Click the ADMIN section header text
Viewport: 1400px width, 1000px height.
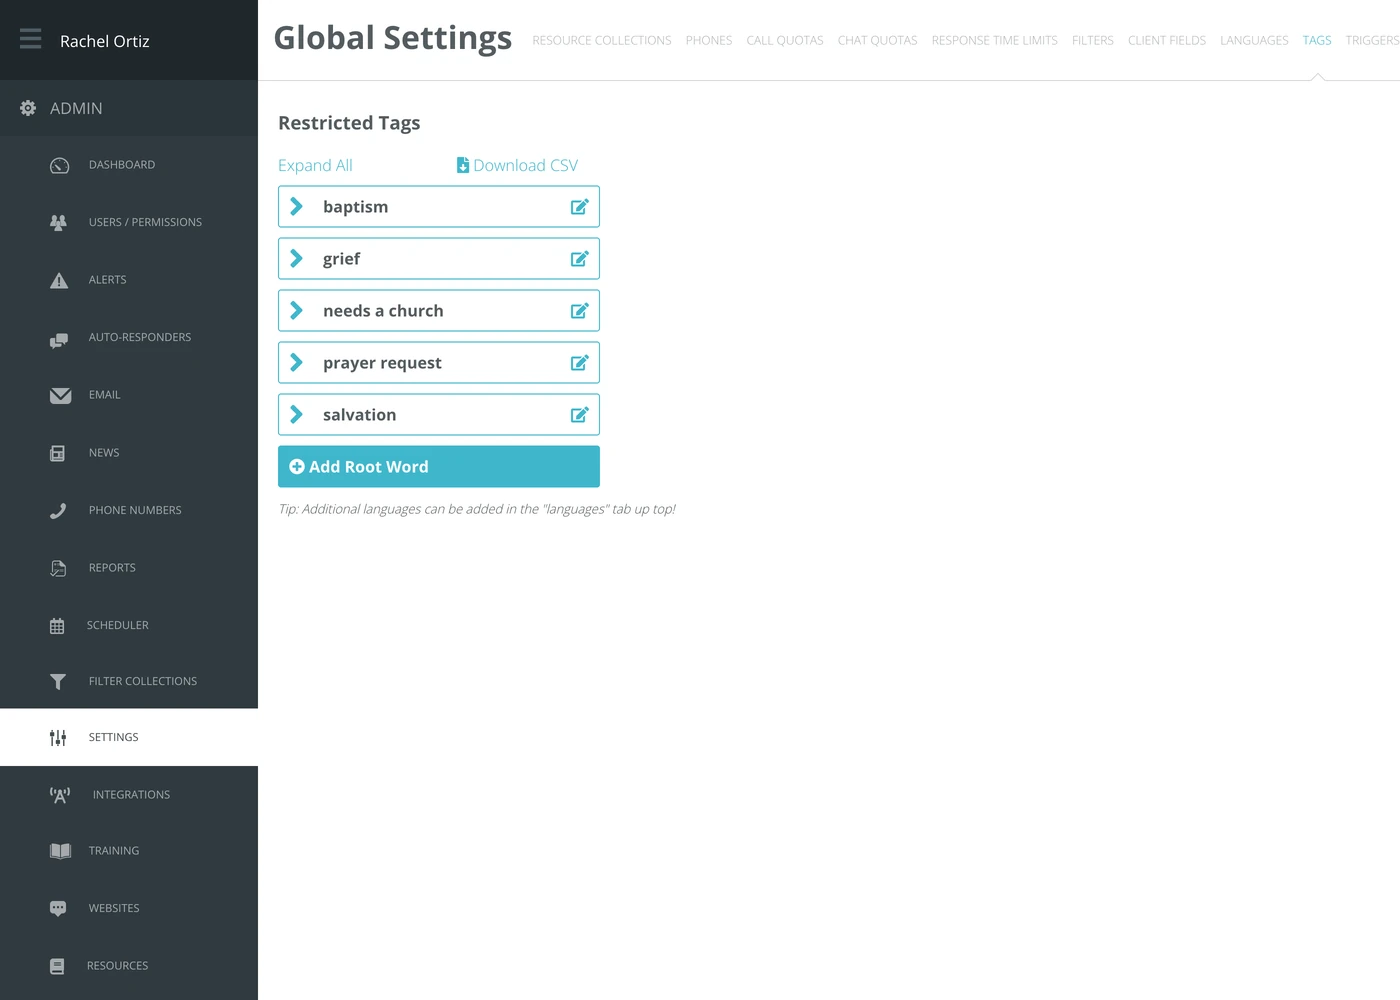76,108
